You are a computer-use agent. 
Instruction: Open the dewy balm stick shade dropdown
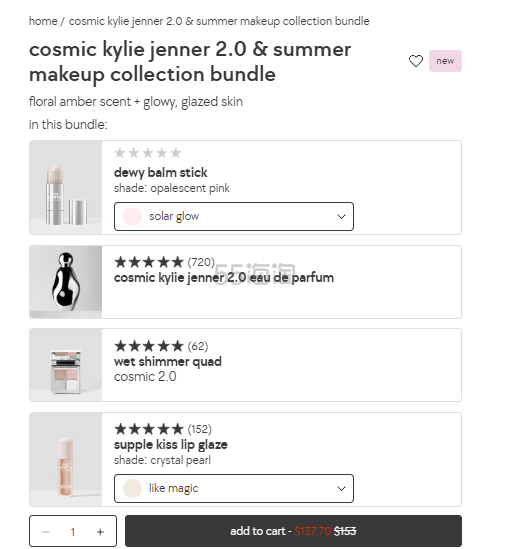233,216
